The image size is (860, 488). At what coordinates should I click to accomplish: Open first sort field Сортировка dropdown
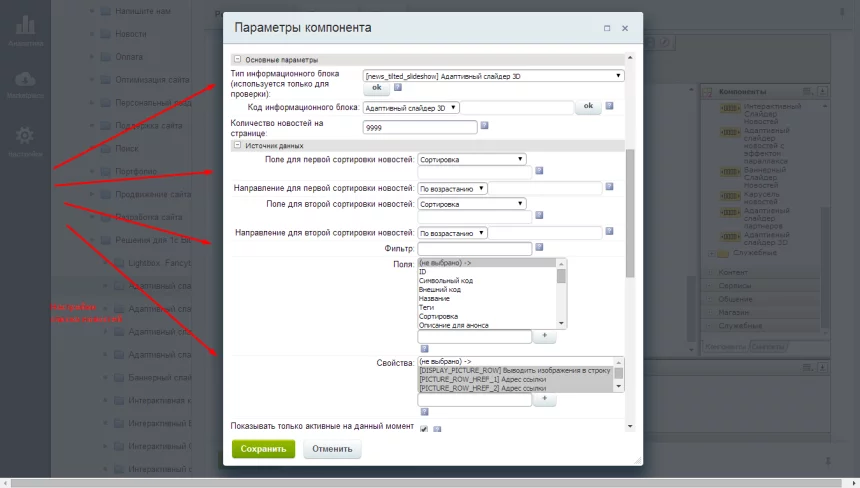click(x=472, y=159)
